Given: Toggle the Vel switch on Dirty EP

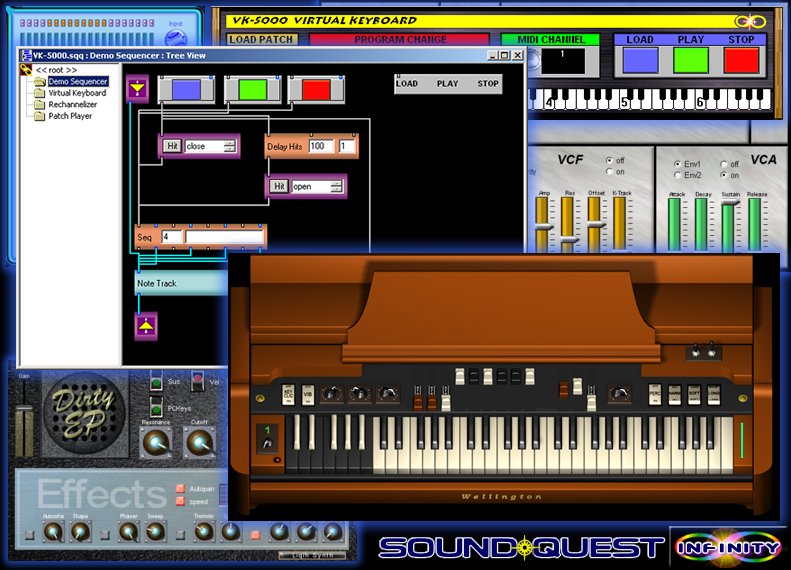Looking at the screenshot, I should tap(198, 380).
